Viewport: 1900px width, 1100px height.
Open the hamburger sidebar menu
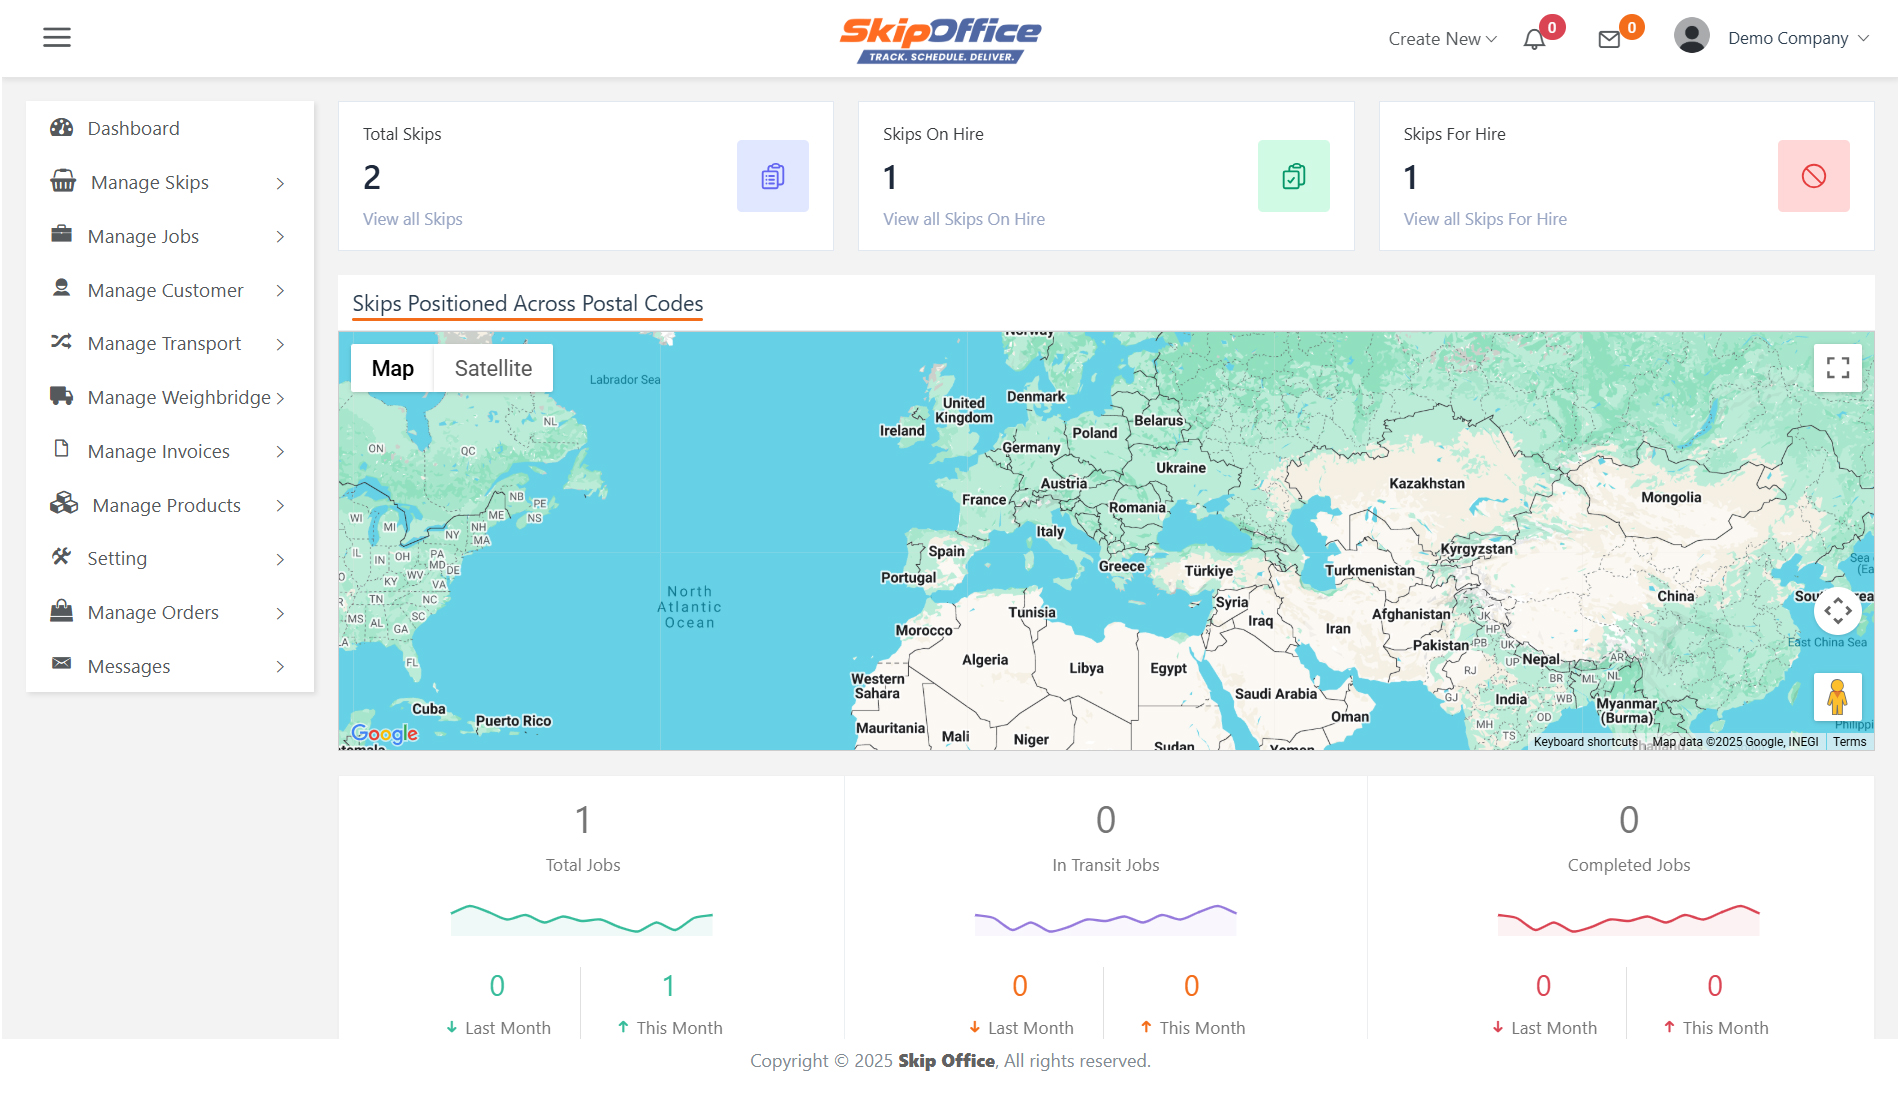[x=57, y=38]
